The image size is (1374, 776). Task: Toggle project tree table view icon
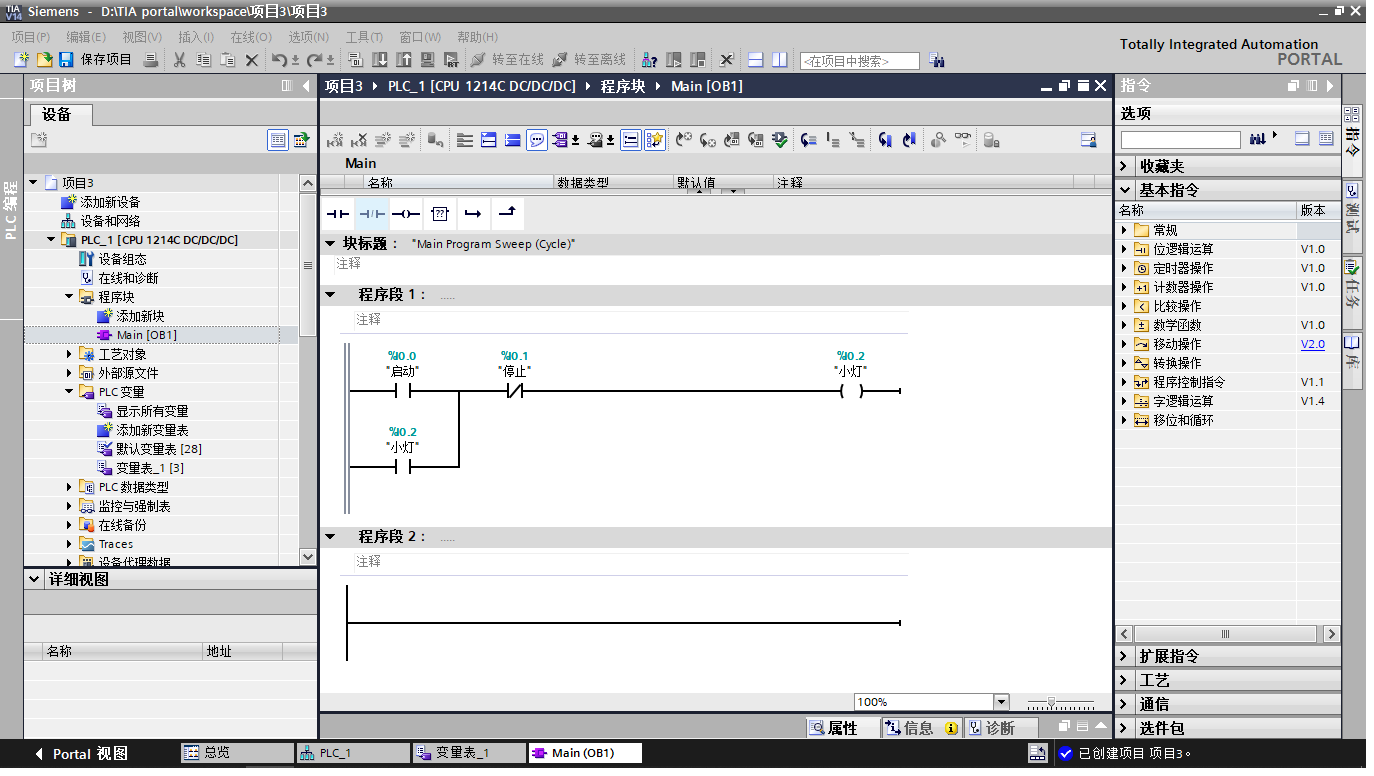tap(278, 140)
